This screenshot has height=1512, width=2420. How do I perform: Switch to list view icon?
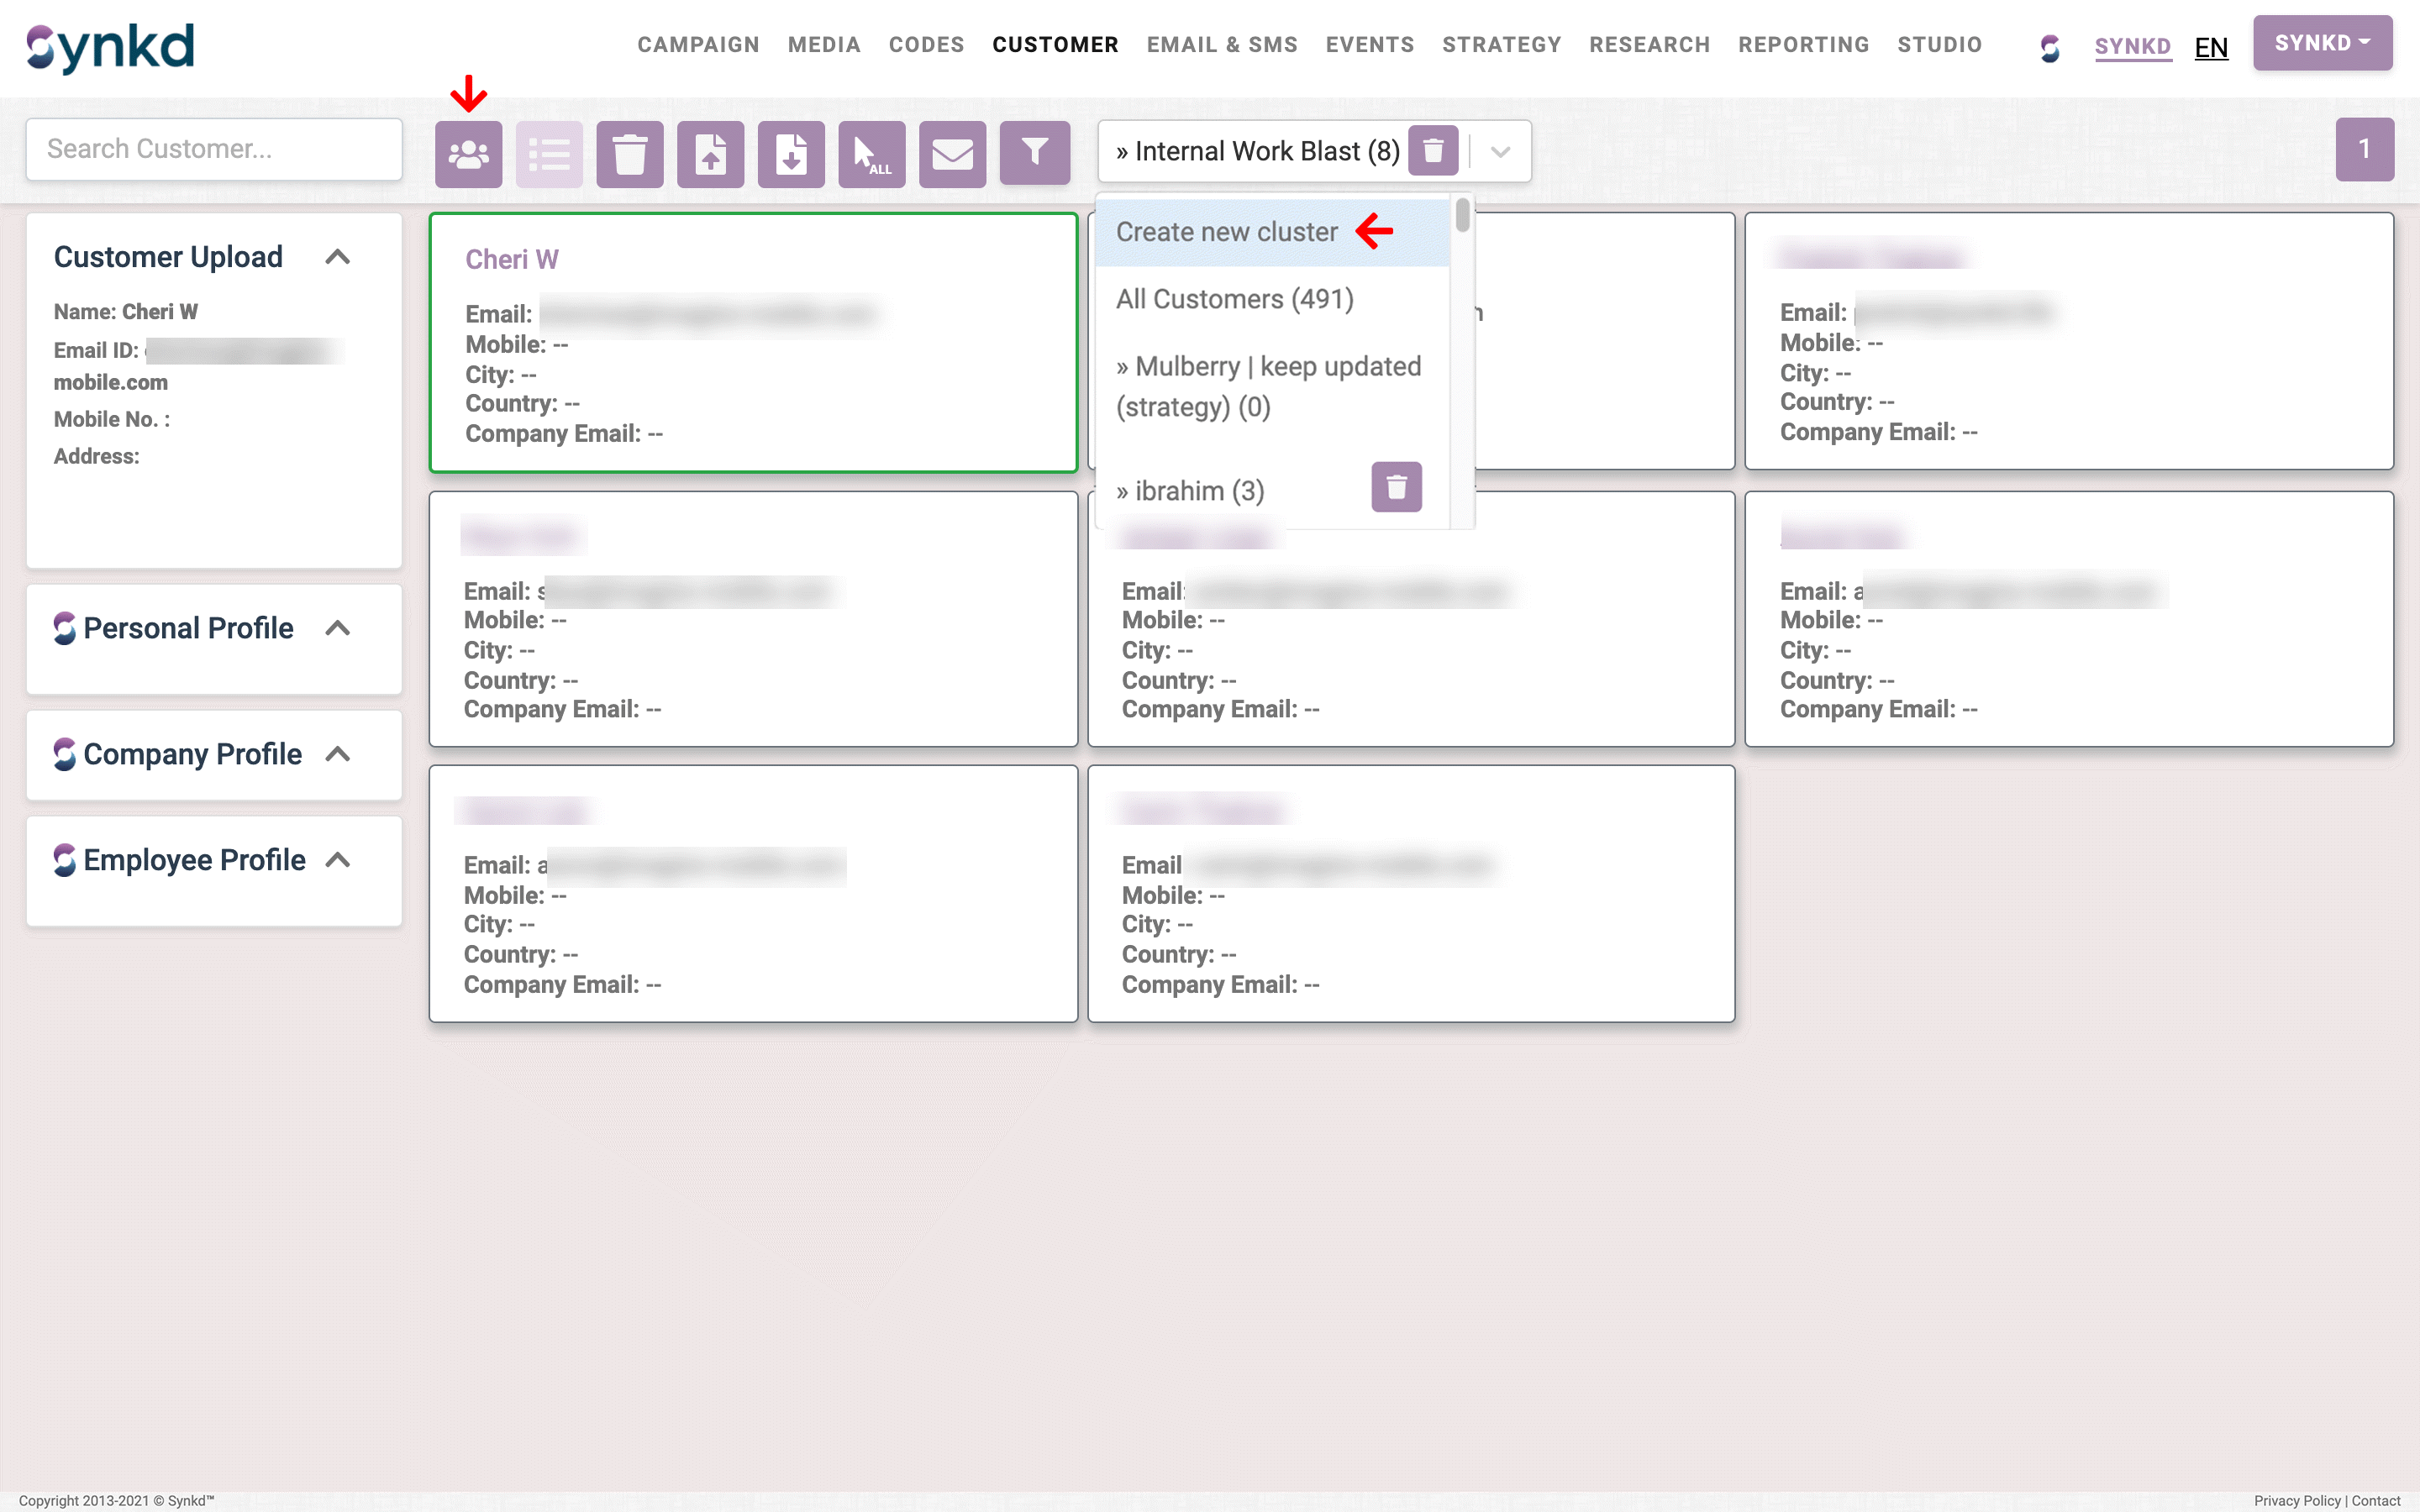tap(549, 153)
